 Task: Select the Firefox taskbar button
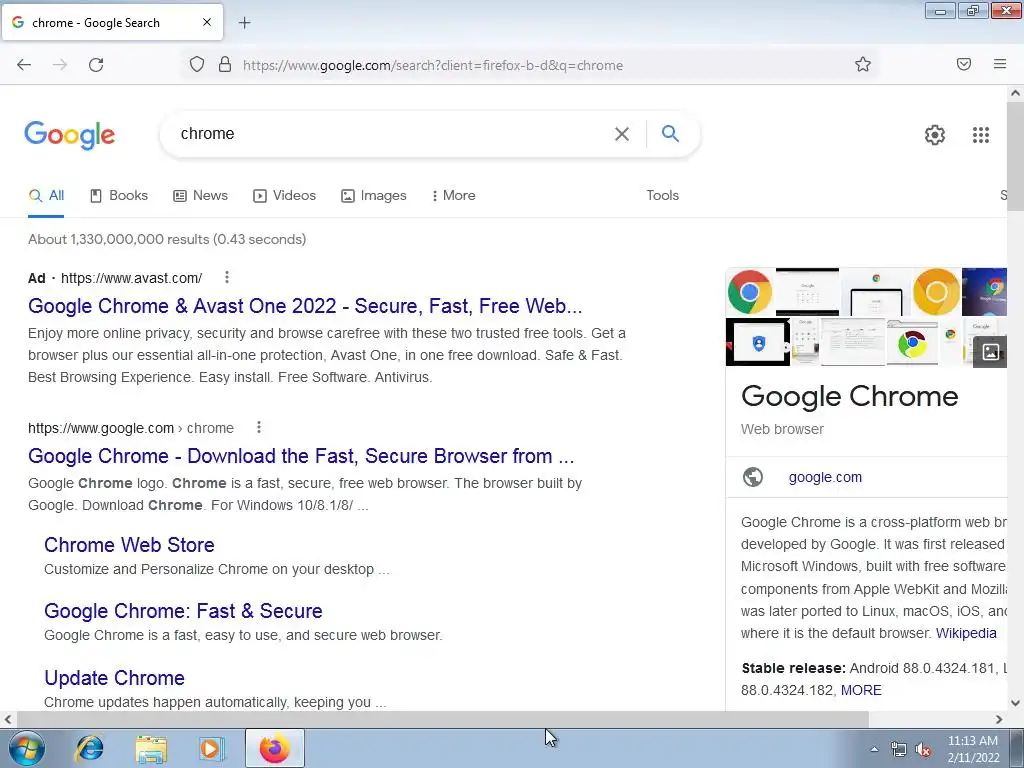point(275,748)
